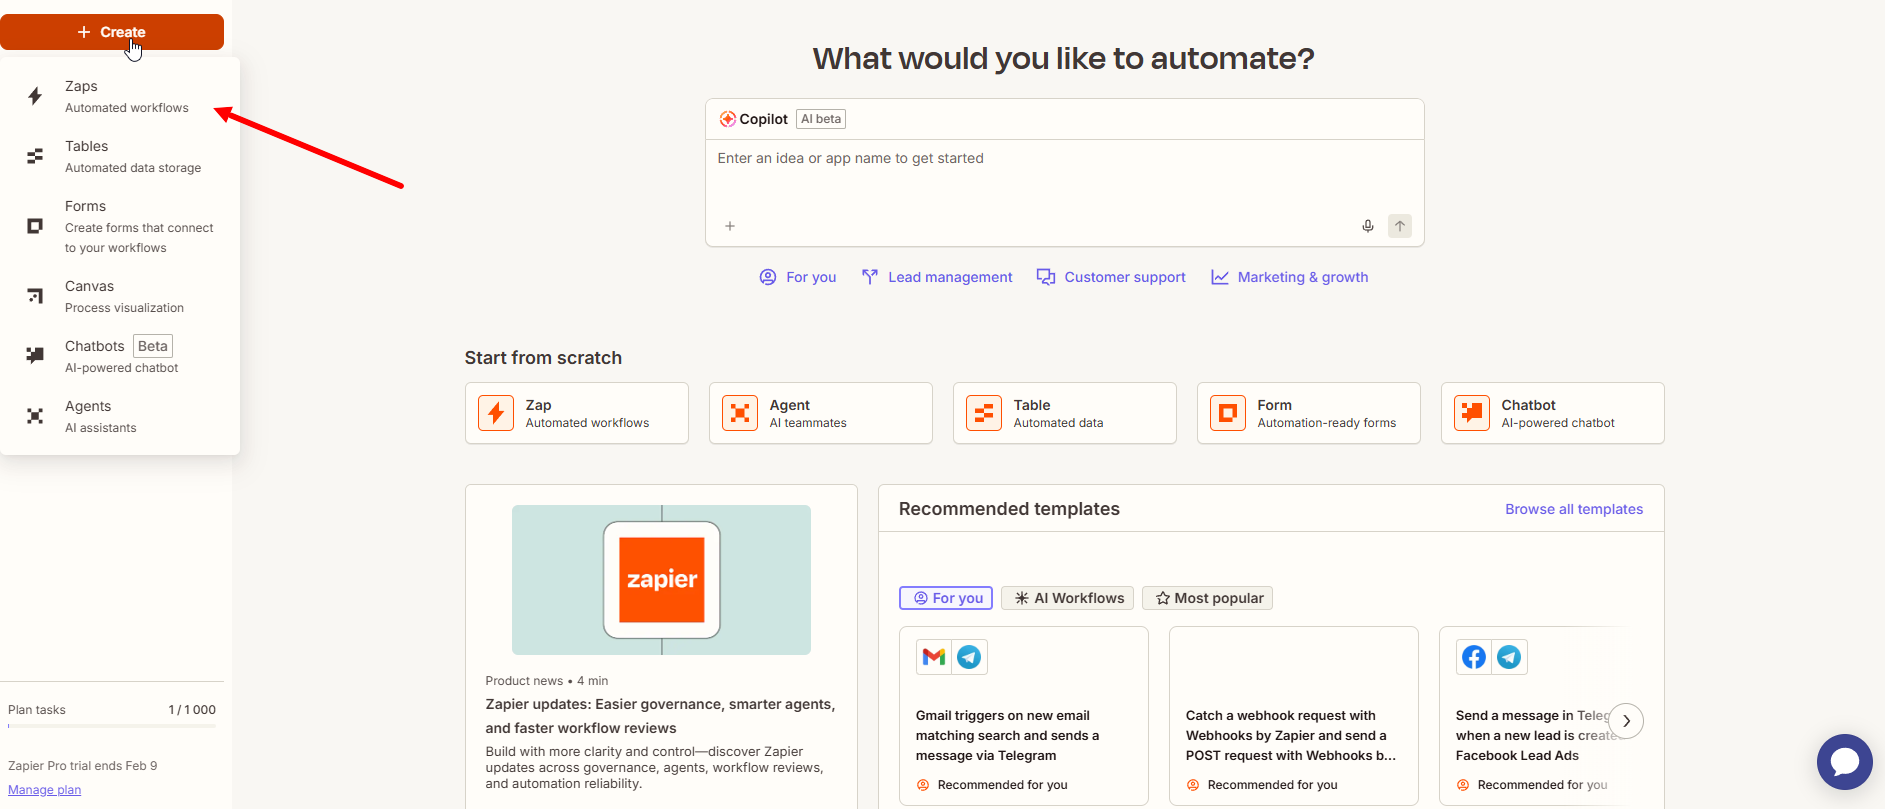Switch to AI Workflows template filter

(x=1068, y=598)
